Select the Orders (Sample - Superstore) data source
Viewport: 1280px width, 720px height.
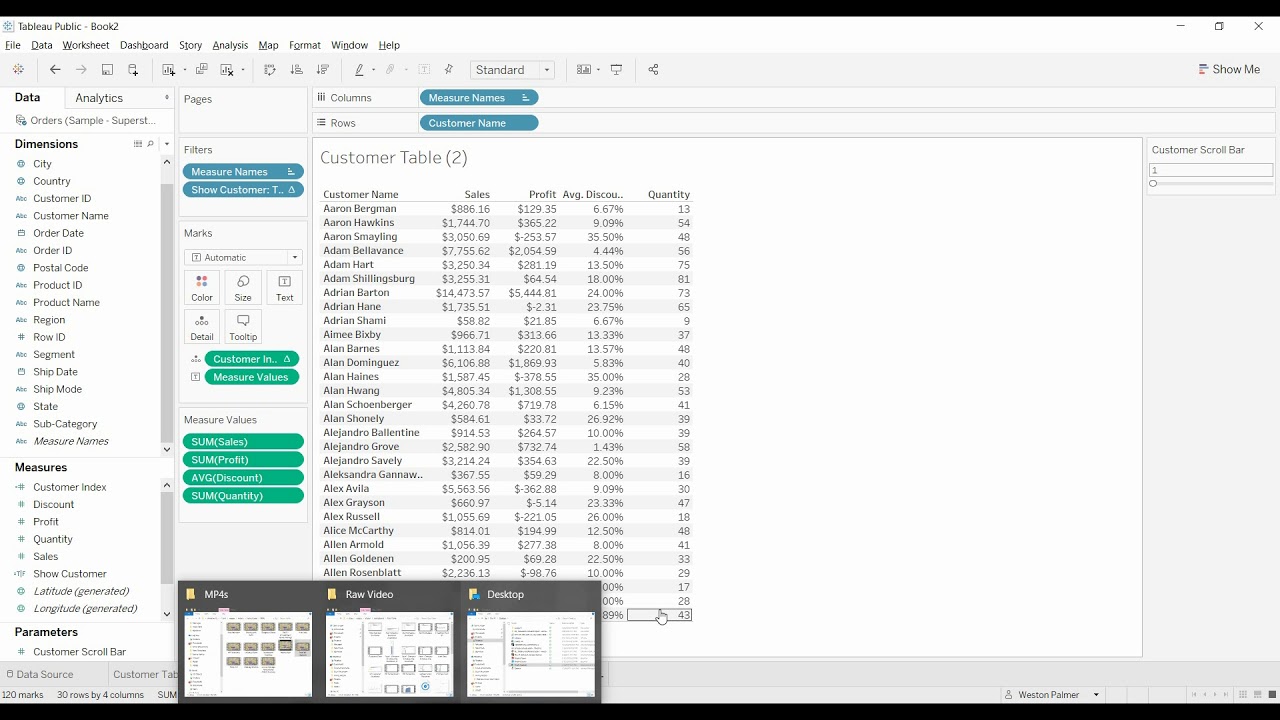[x=85, y=120]
